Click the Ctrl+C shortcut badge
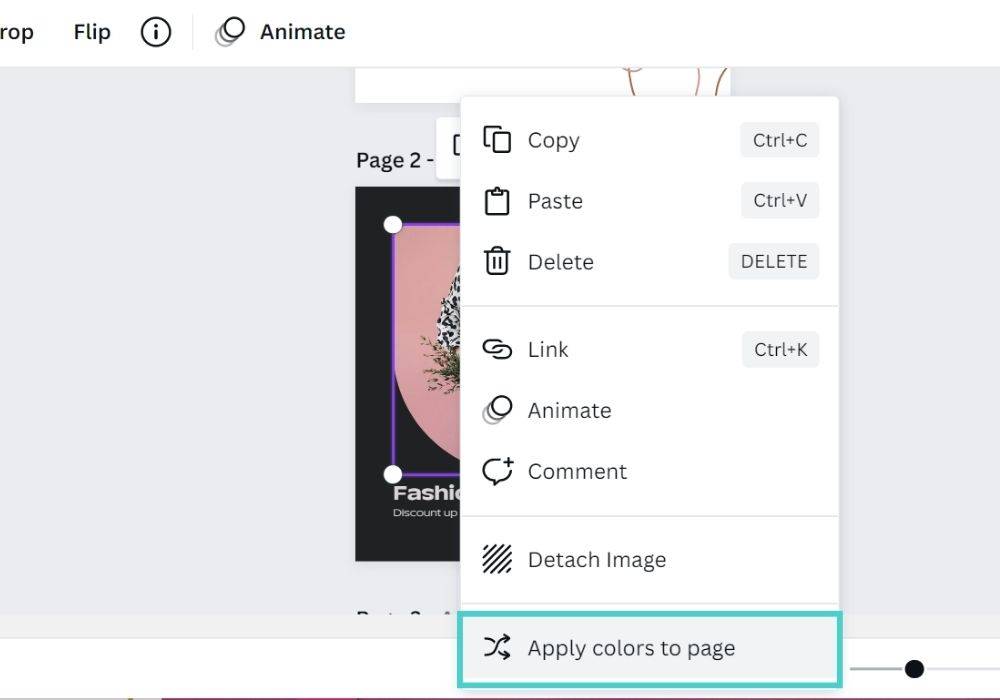This screenshot has height=700, width=1000. point(779,140)
